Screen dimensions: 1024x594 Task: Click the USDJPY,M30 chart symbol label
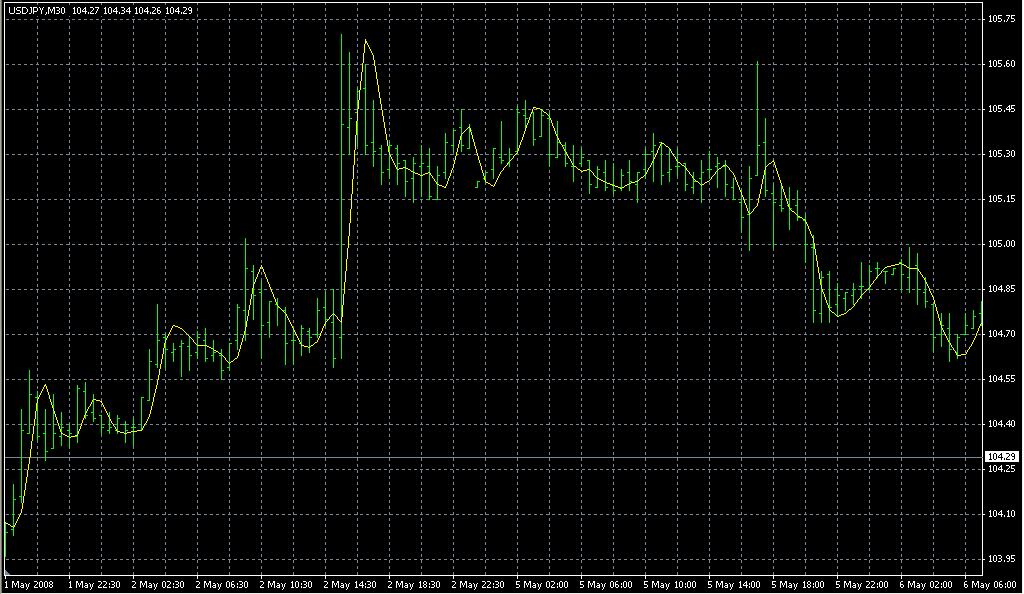pos(36,11)
